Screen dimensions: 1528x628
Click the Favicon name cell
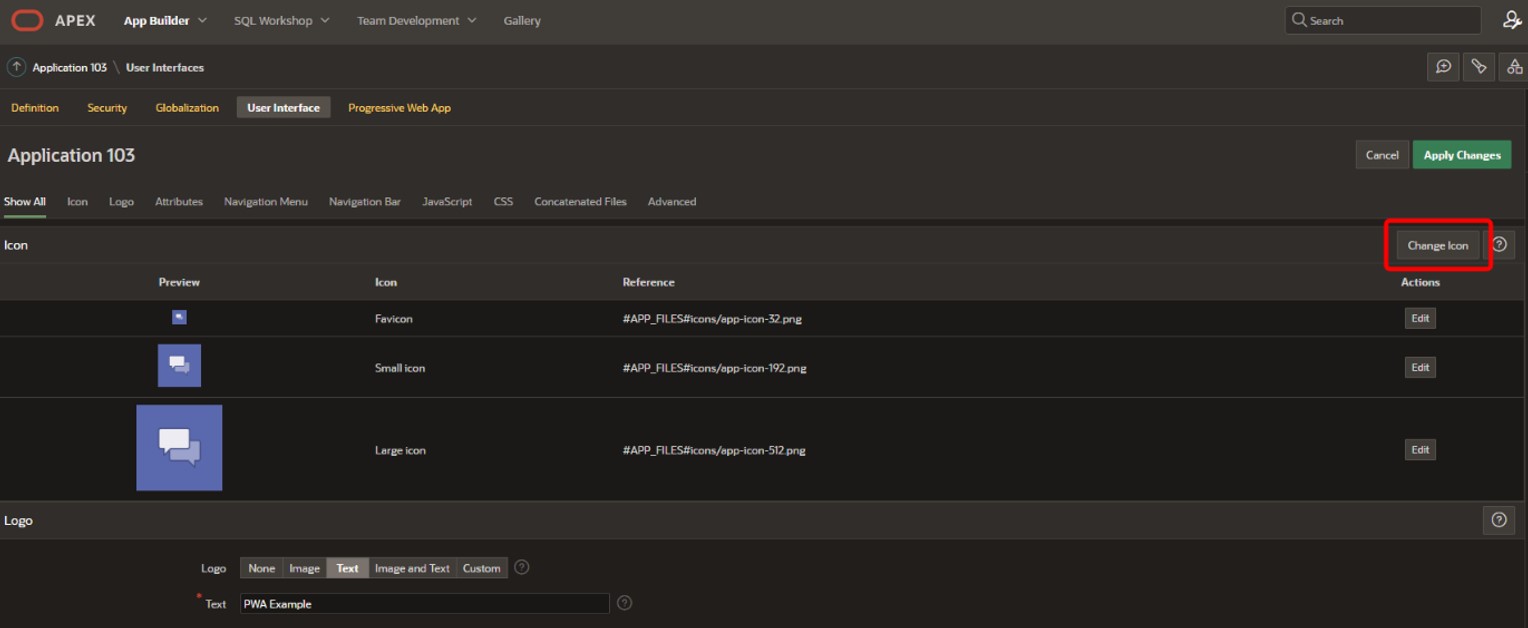tap(393, 318)
